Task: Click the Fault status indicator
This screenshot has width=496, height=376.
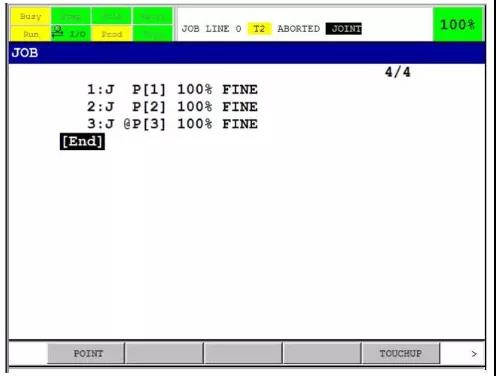Action: coord(153,16)
